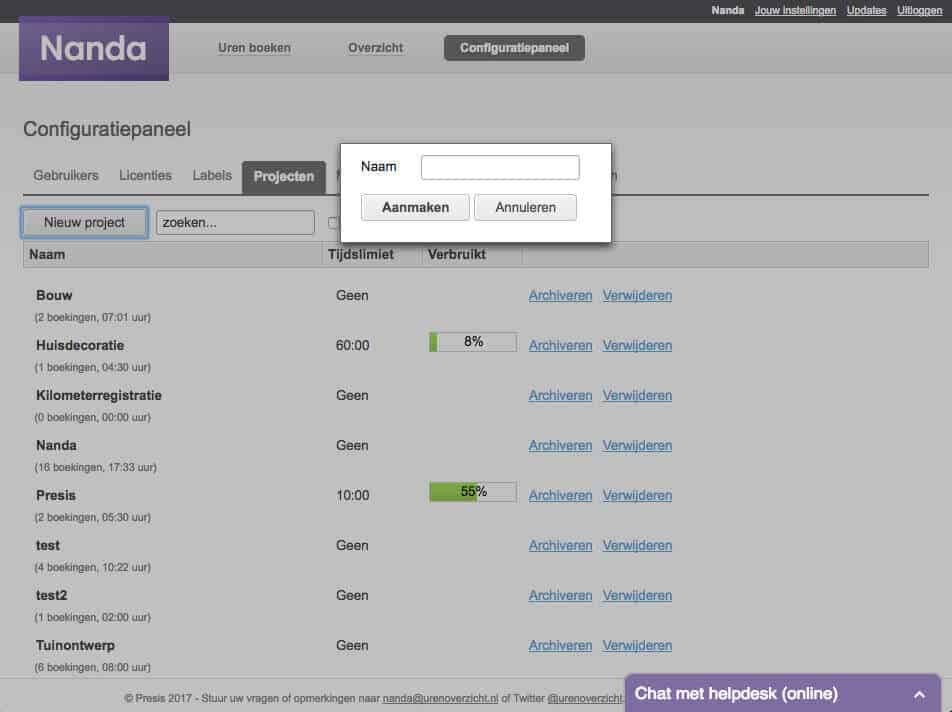Tick the partially hidden checkbox beside the search field
This screenshot has height=712, width=952.
tap(334, 223)
